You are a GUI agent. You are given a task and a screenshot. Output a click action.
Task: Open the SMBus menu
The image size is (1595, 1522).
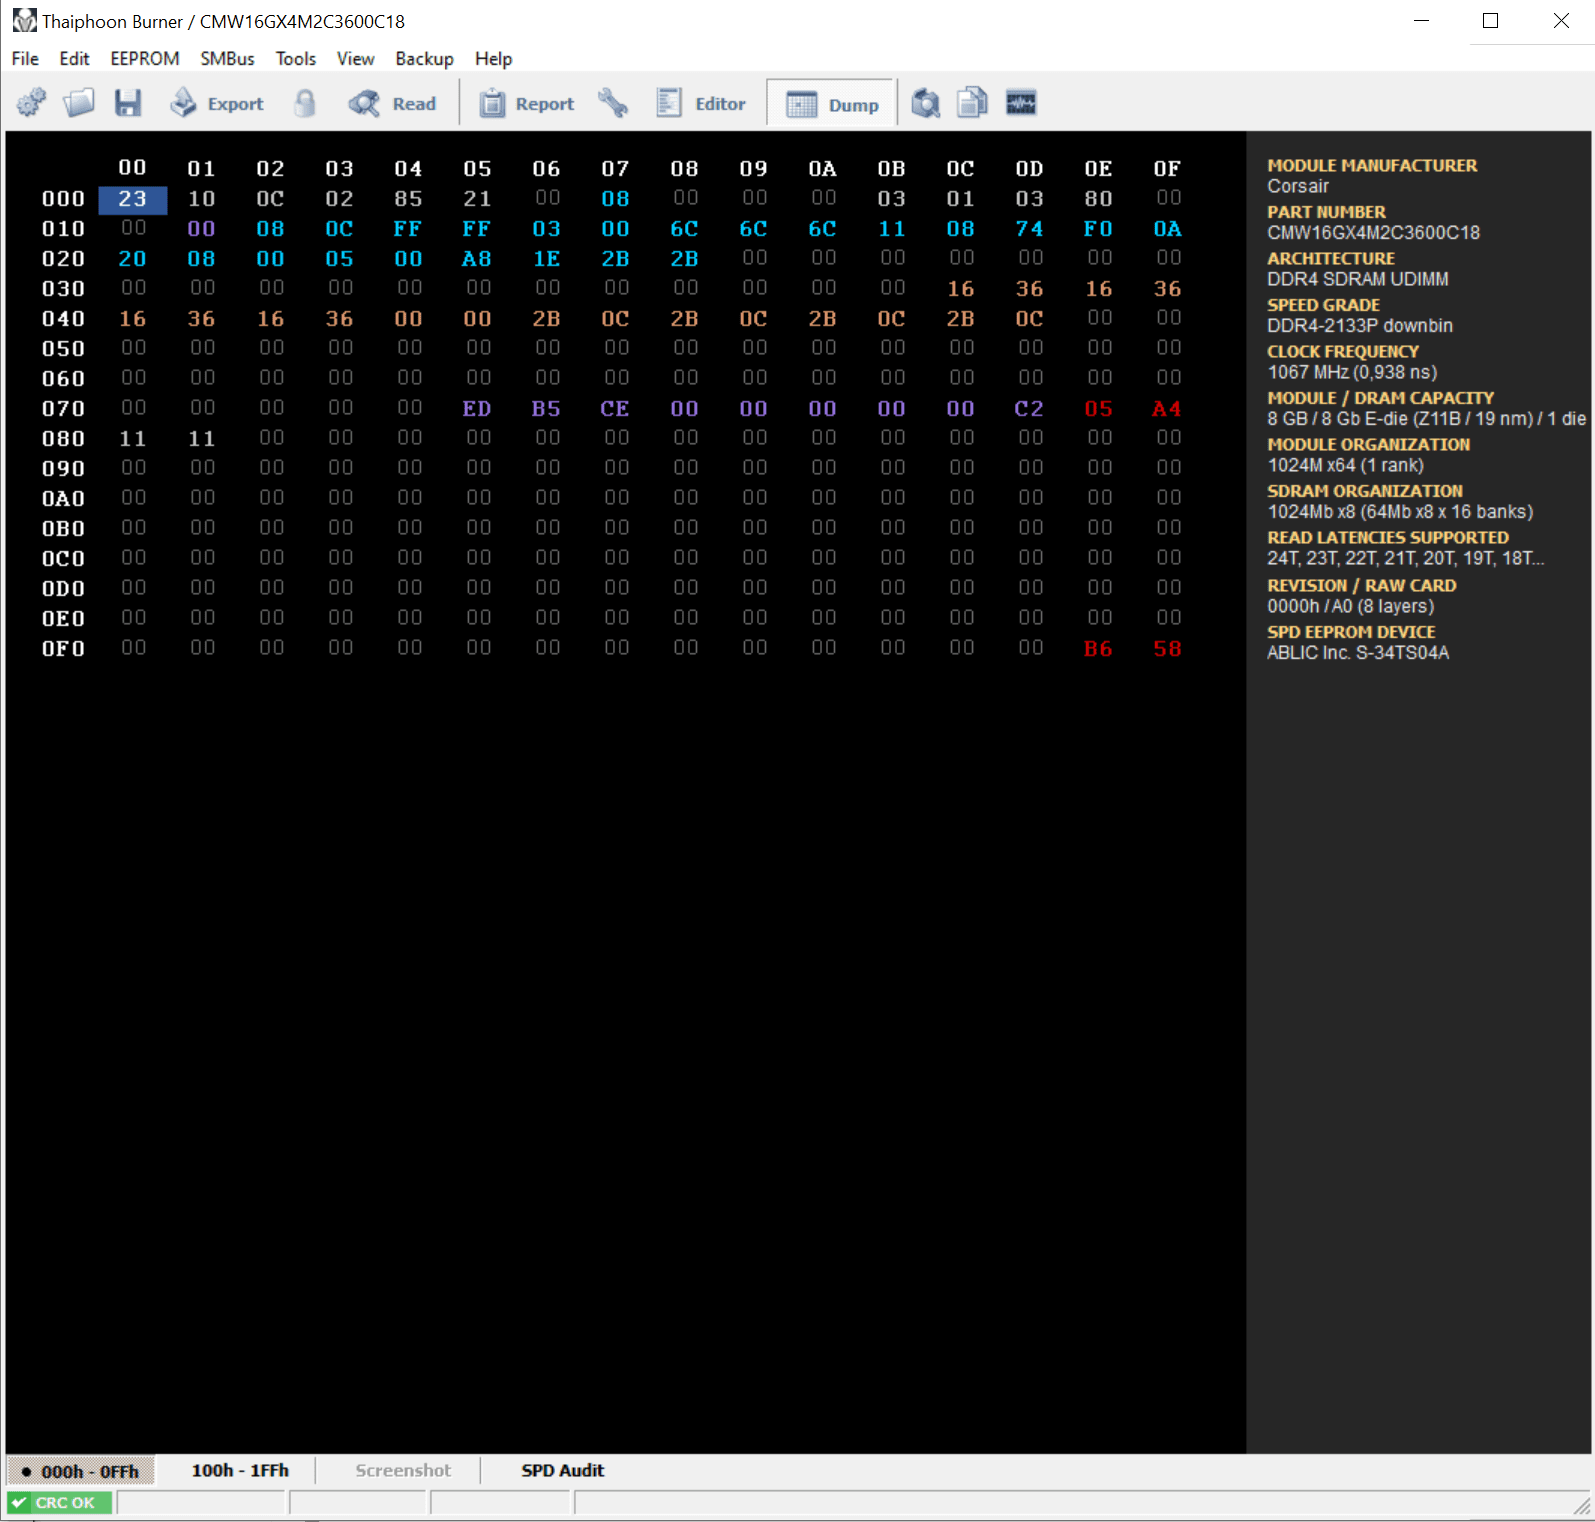point(227,59)
